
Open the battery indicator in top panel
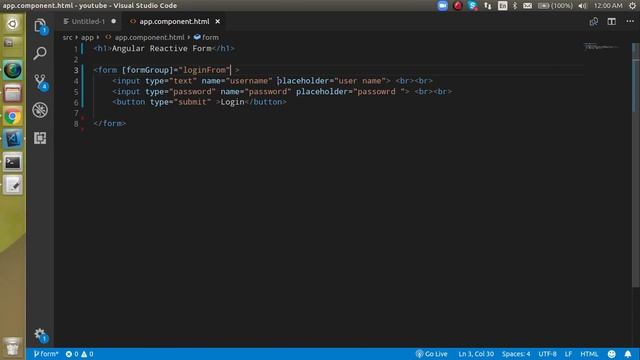pyautogui.click(x=555, y=6)
